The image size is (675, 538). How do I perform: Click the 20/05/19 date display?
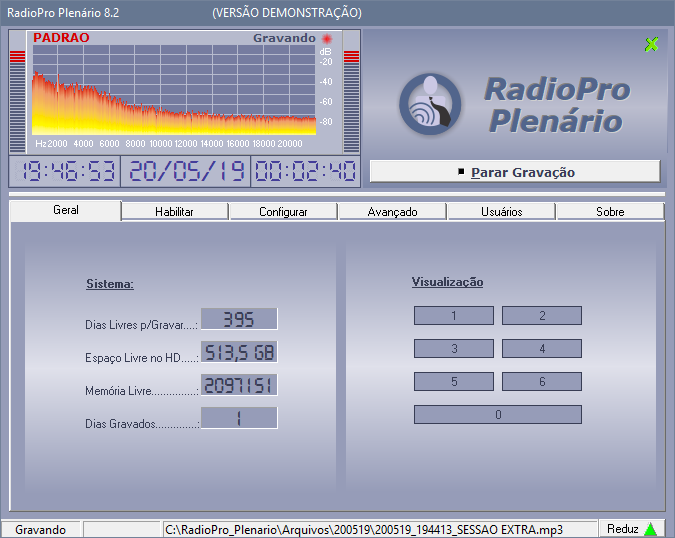(x=186, y=171)
